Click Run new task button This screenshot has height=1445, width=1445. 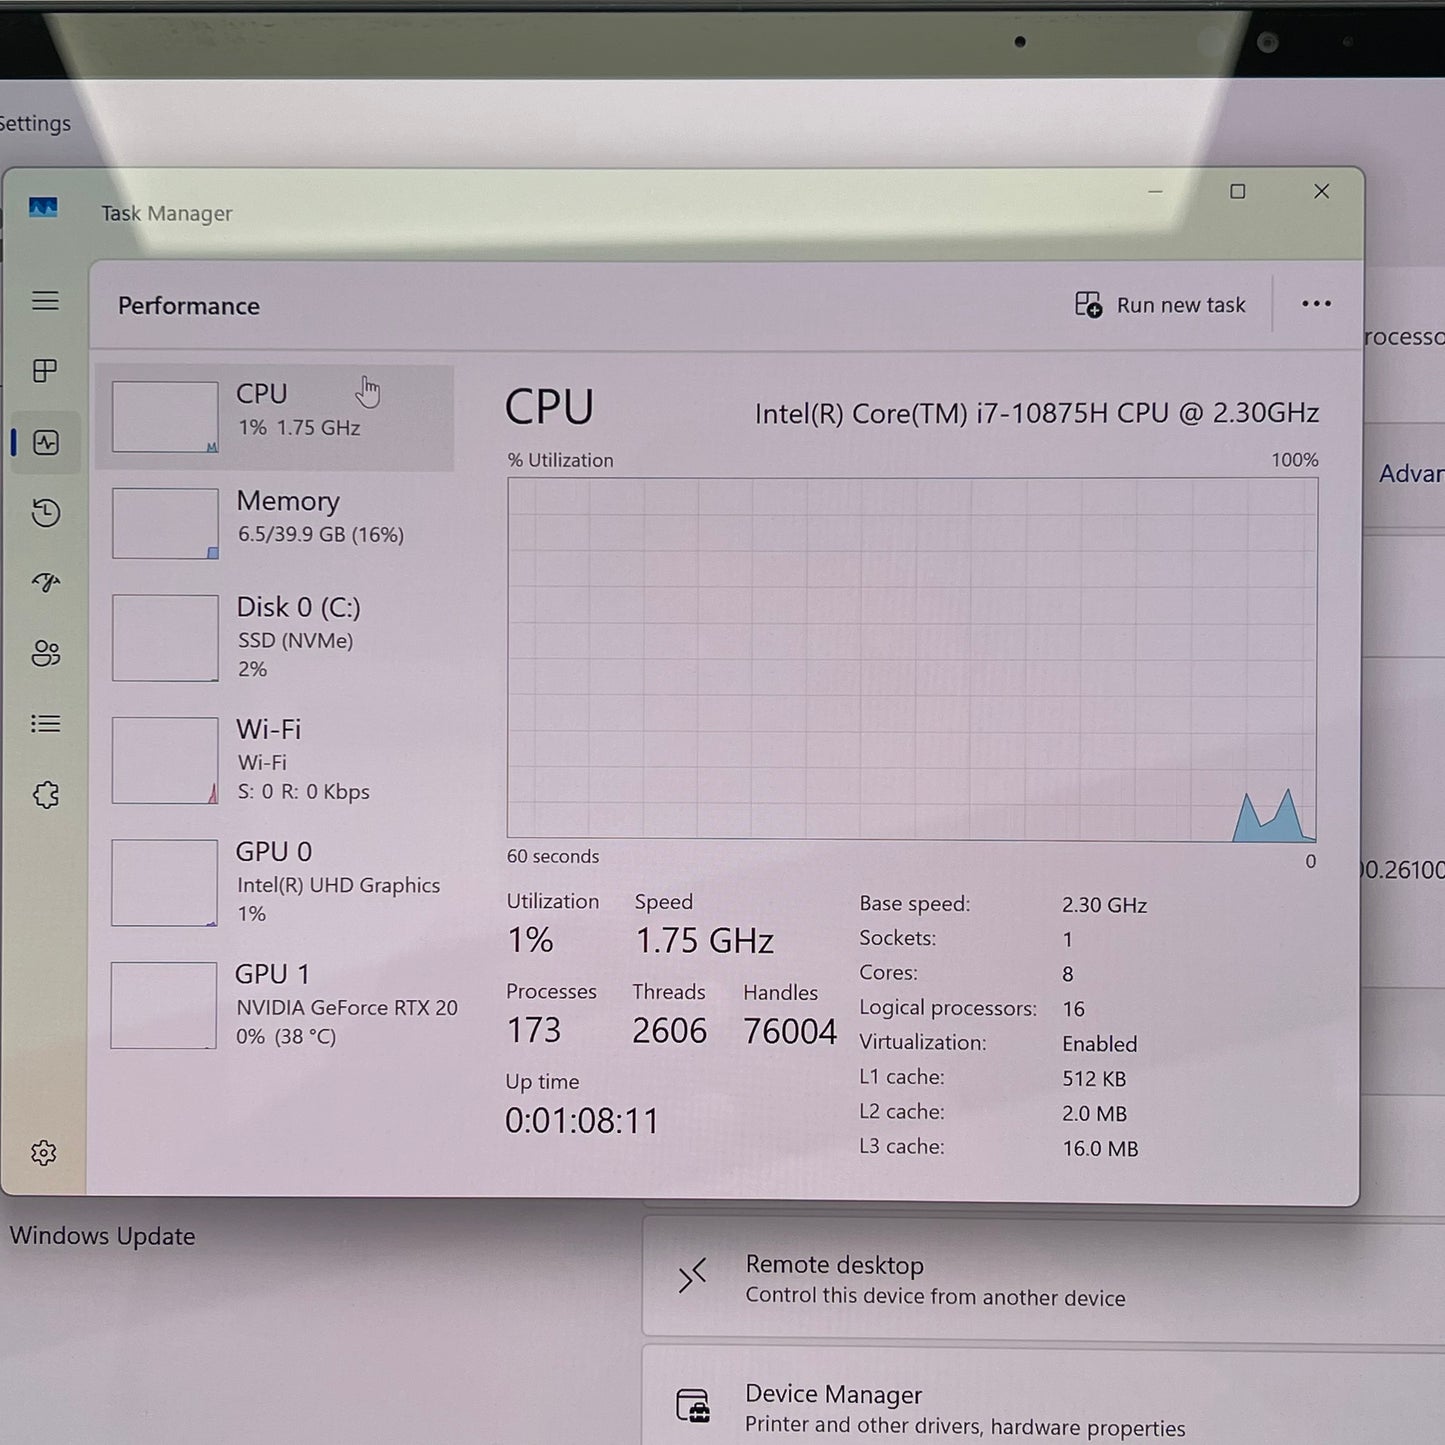click(1160, 305)
